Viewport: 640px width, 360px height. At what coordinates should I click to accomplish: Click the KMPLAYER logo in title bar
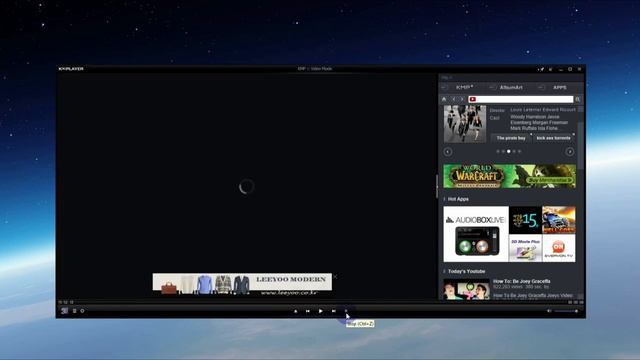[x=71, y=69]
